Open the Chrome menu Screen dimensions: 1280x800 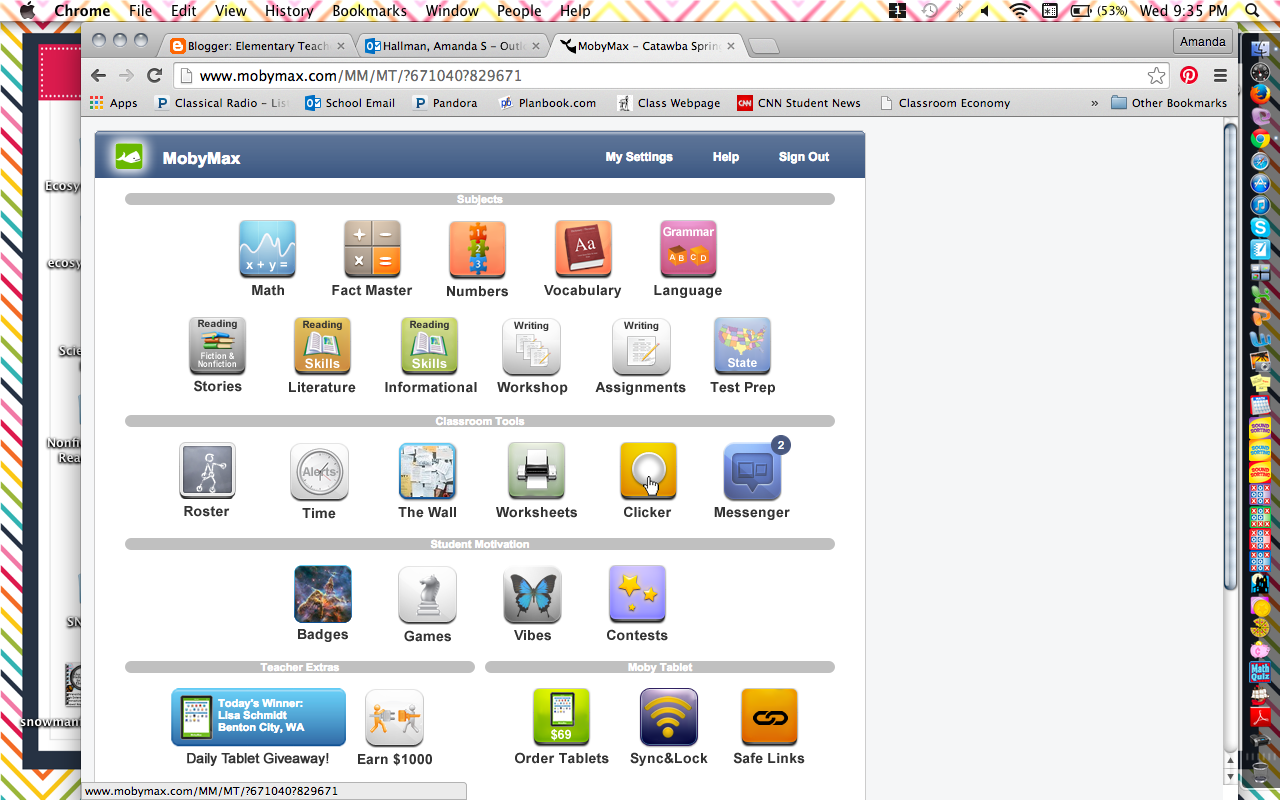point(1220,75)
